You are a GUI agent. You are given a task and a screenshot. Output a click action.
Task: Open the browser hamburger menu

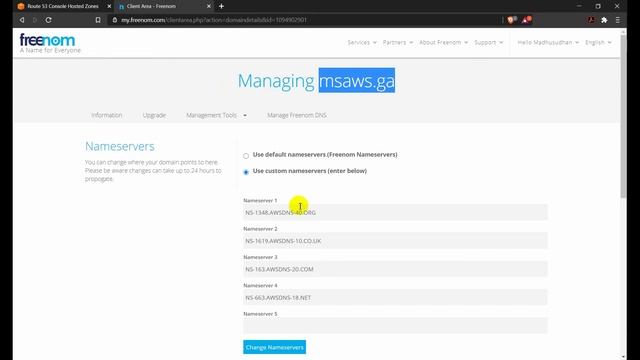coord(618,20)
